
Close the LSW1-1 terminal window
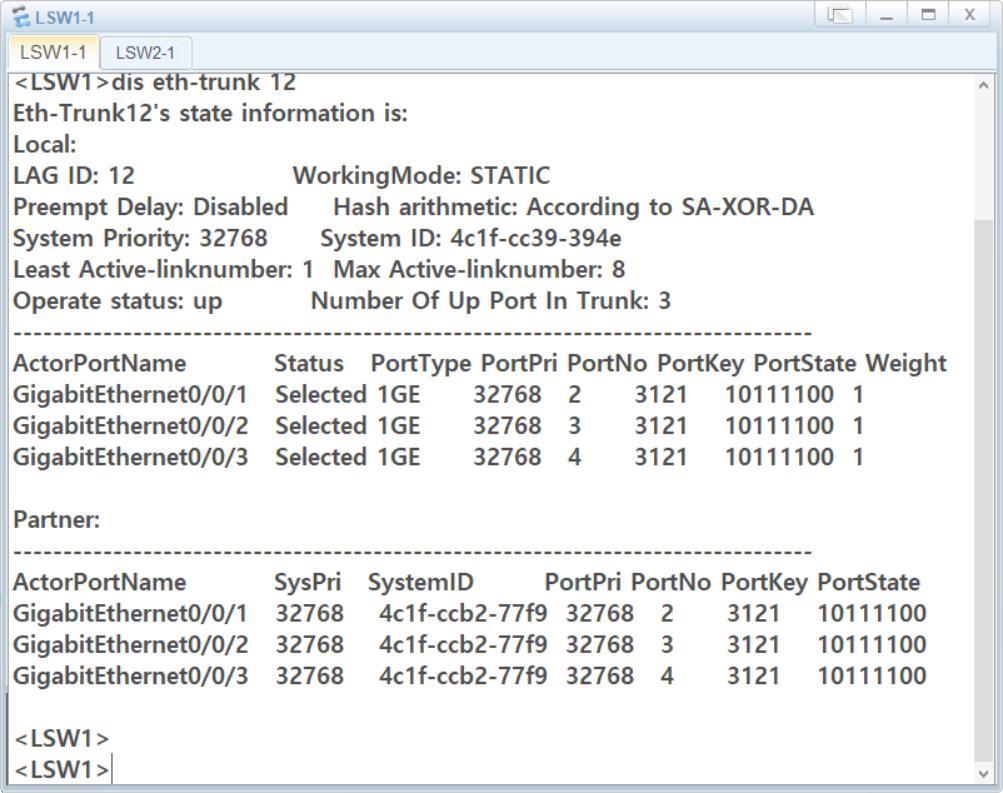pyautogui.click(x=969, y=15)
